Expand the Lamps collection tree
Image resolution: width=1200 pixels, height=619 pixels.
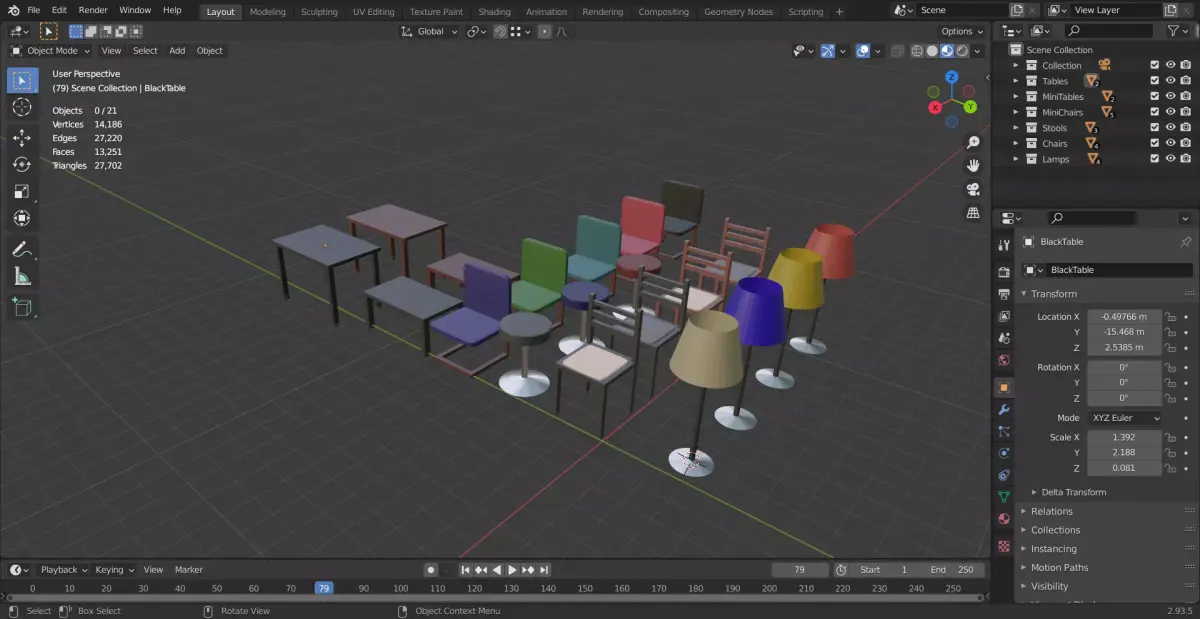[1016, 159]
